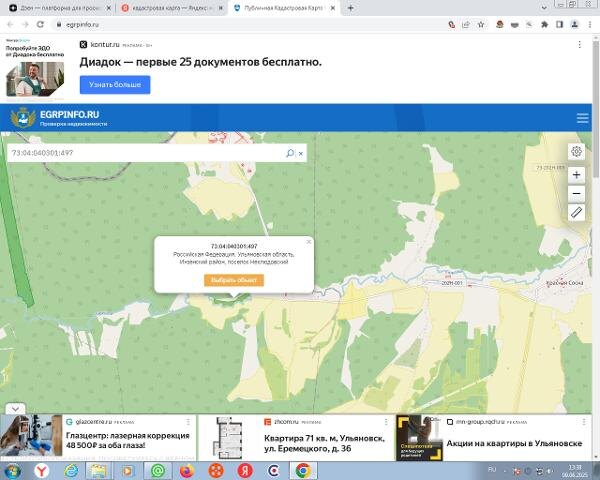The height and width of the screenshot is (480, 600).
Task: Open the EGRPINFO hamburger menu
Action: tap(582, 118)
